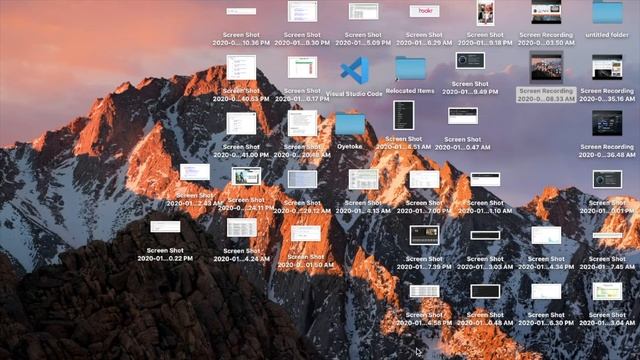Select Screen Shot ending 7.00 PM

[x=424, y=179]
